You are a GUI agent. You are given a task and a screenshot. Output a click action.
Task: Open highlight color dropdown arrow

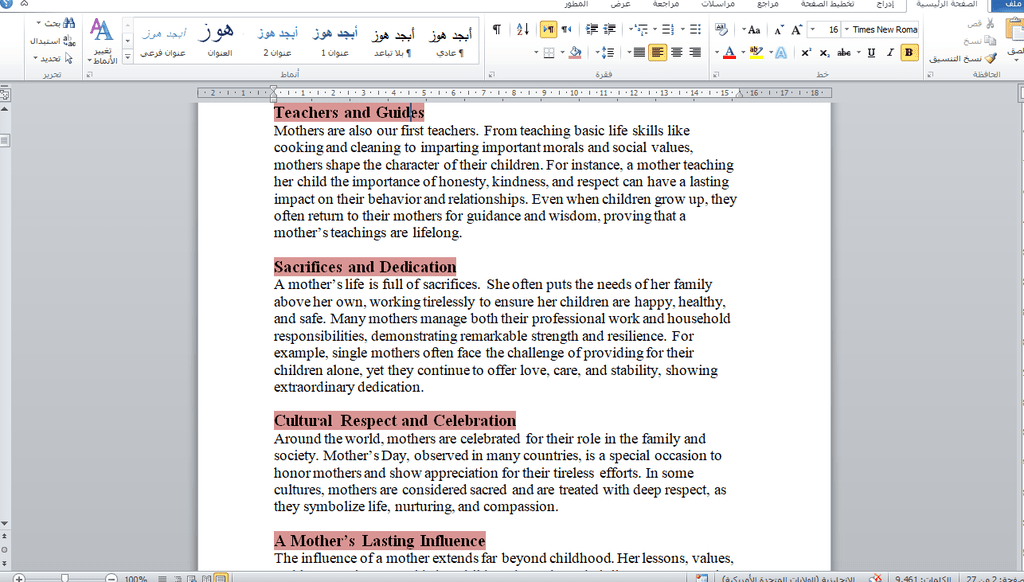coord(744,52)
